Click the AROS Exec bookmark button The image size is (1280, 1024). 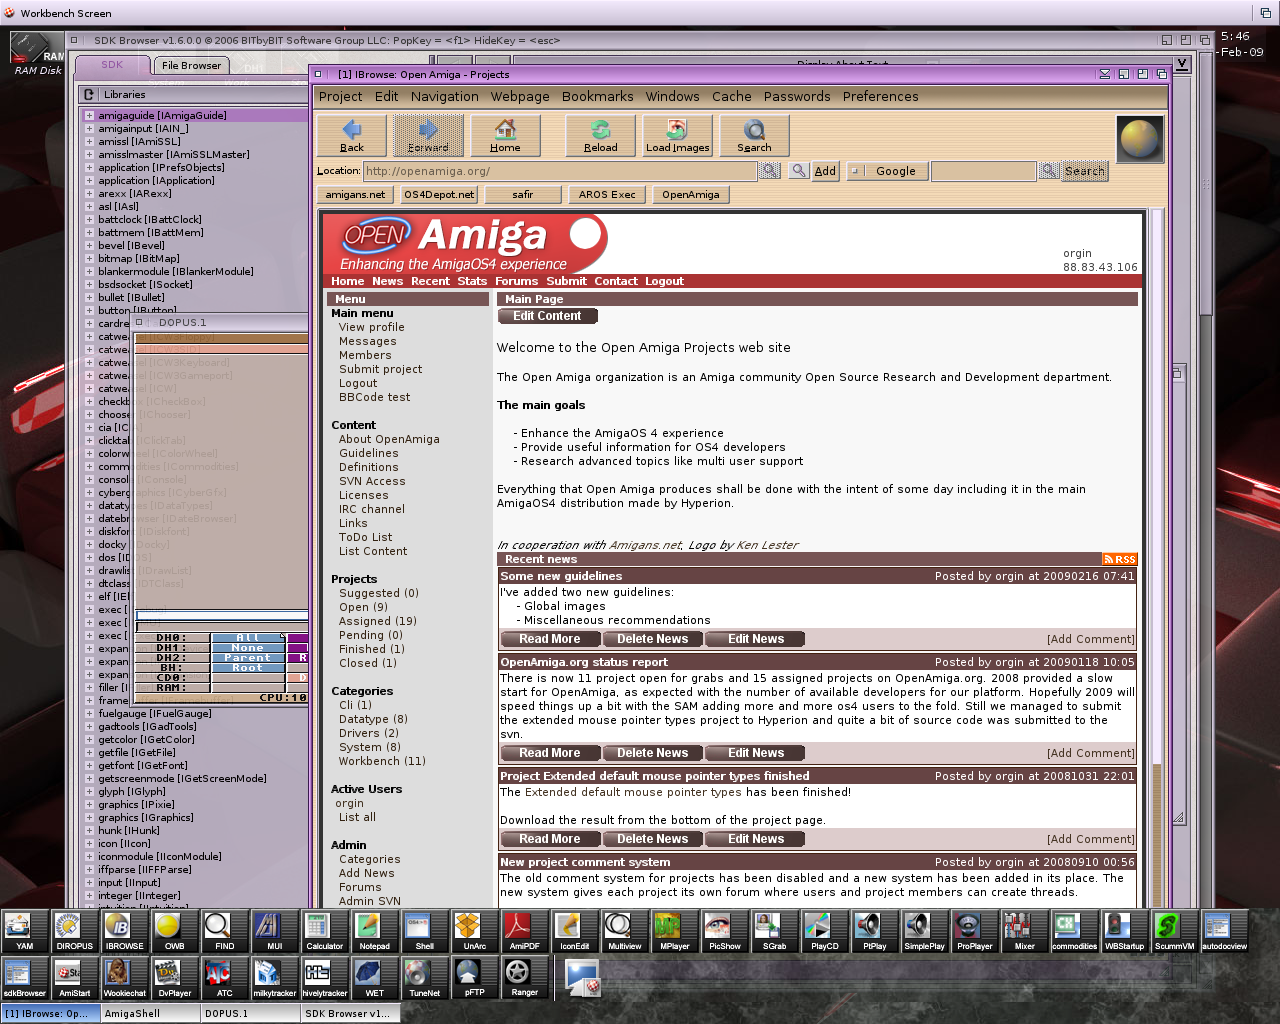(607, 195)
